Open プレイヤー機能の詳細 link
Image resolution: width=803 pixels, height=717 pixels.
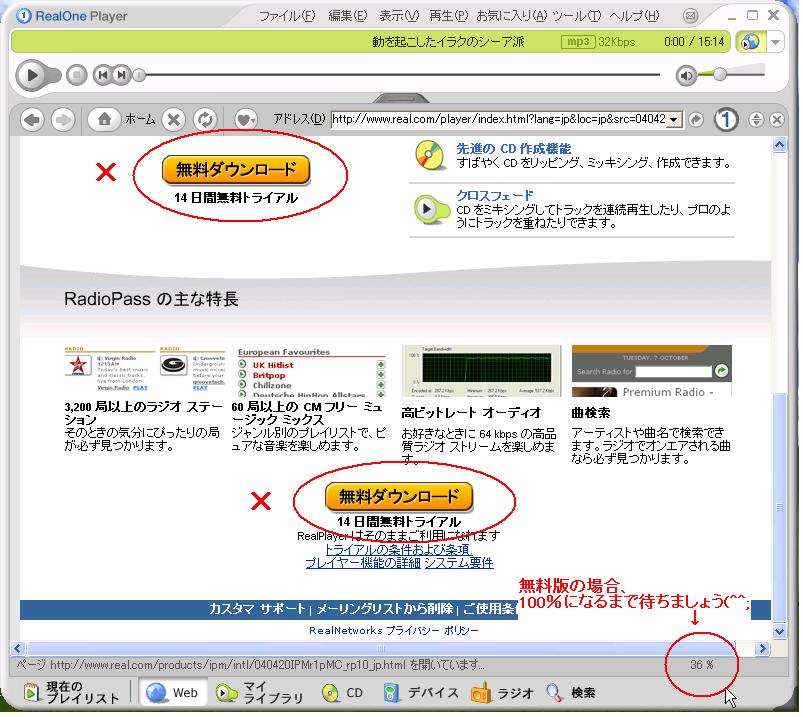[x=363, y=563]
